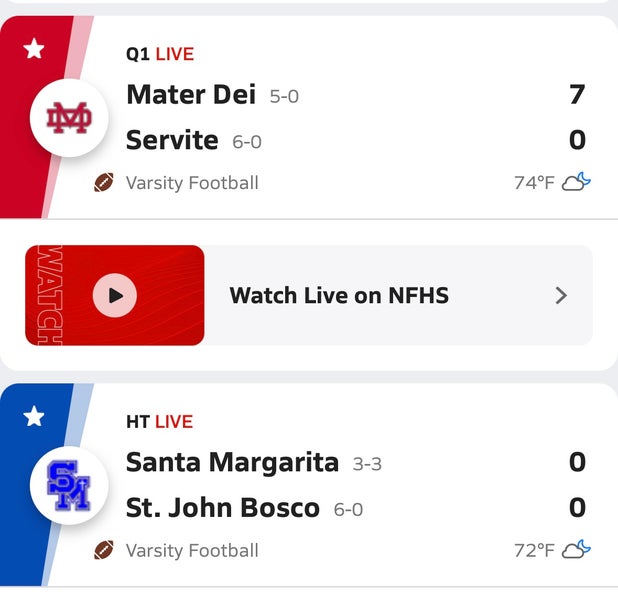Tap the red WATCH thumbnail
The height and width of the screenshot is (607, 618).
[115, 295]
